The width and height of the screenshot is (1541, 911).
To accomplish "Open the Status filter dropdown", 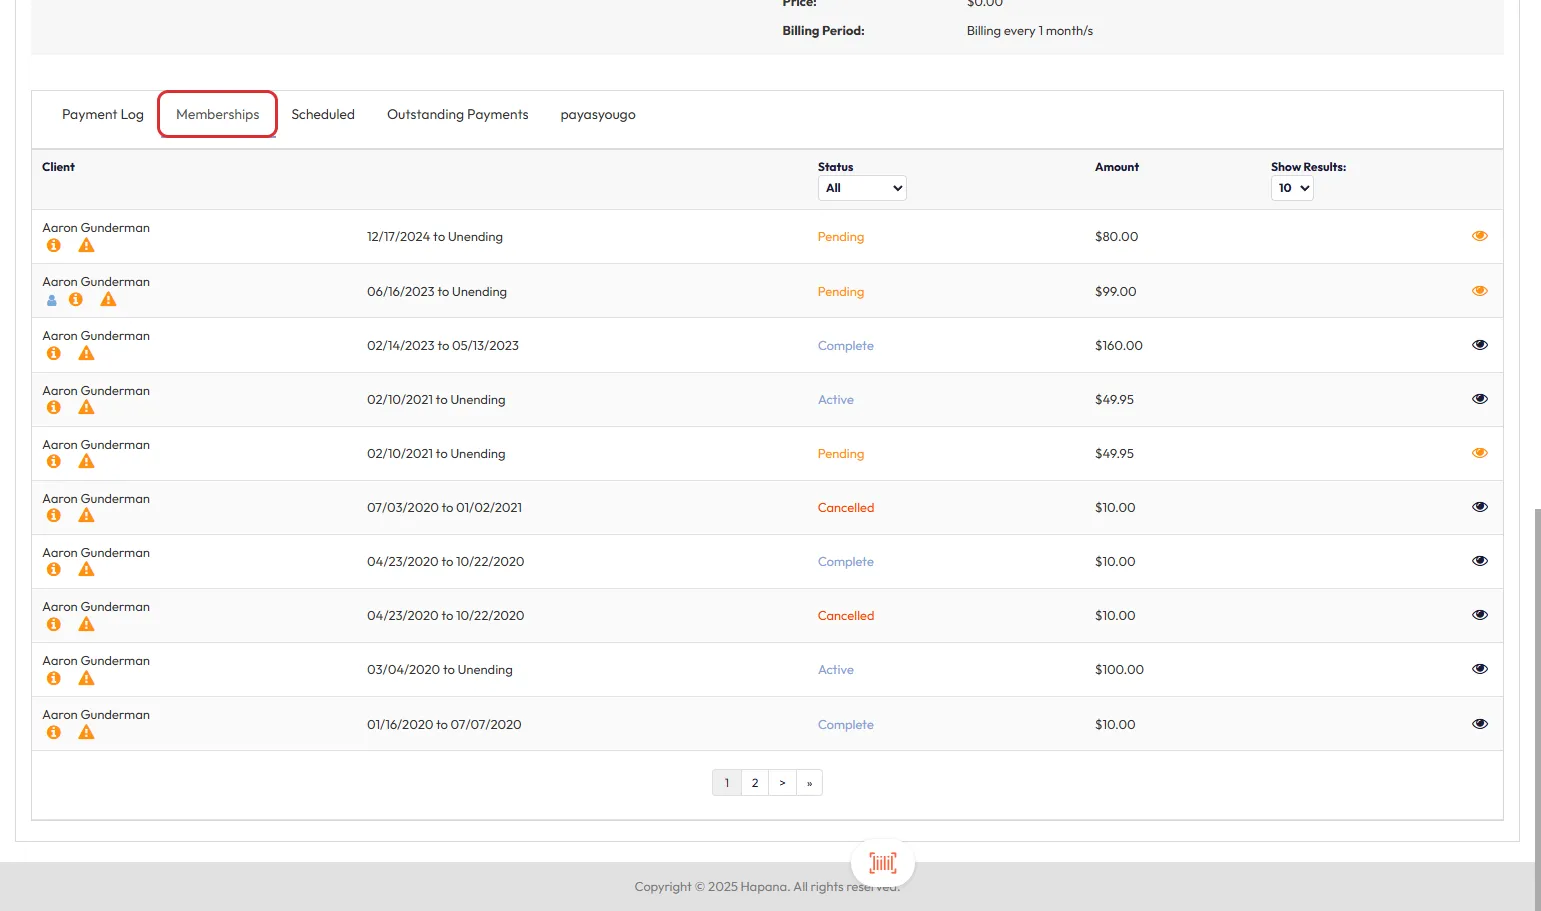I will coord(861,188).
